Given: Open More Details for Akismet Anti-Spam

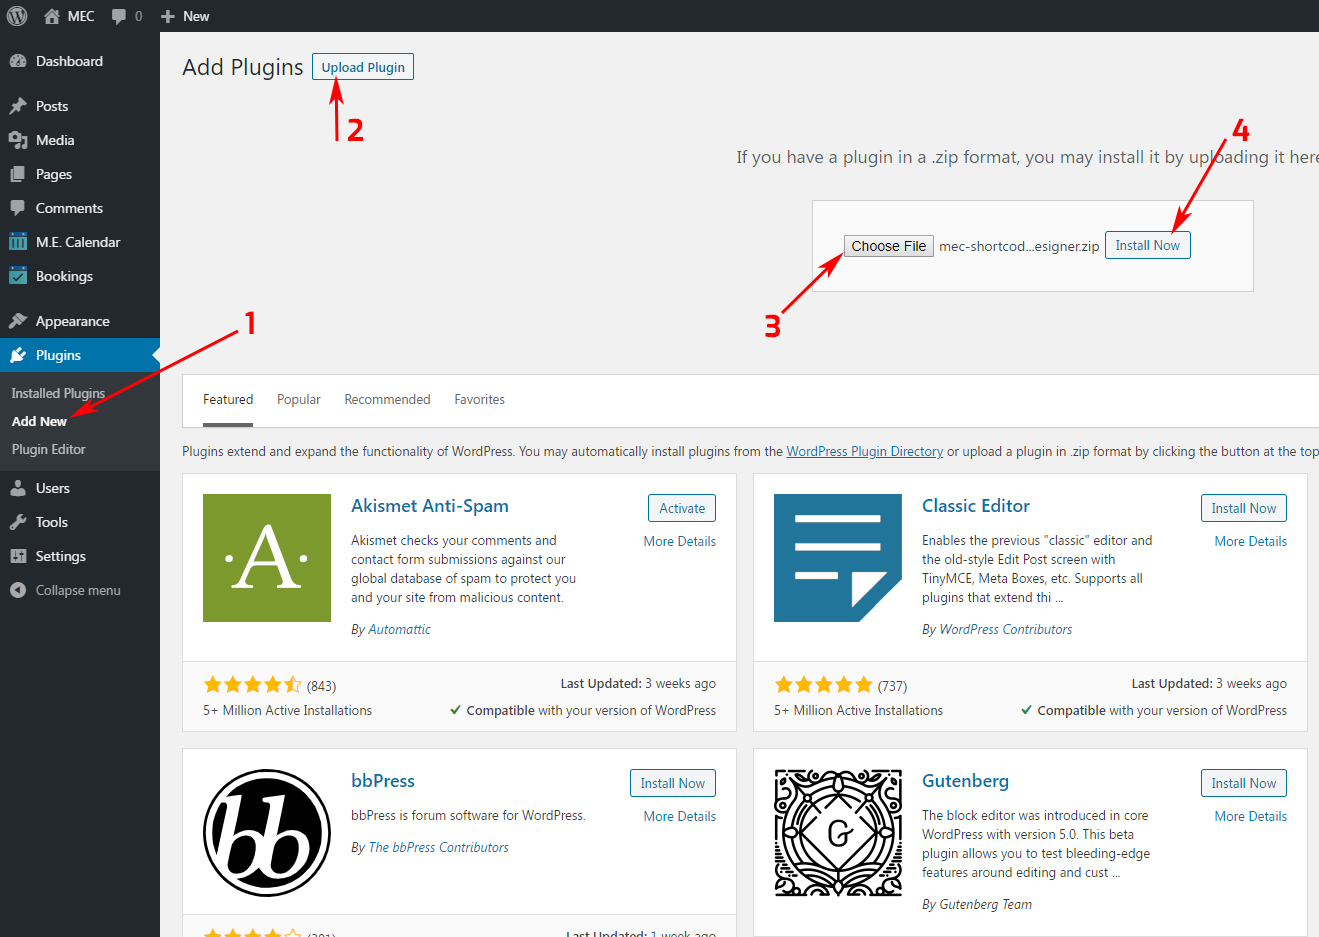Looking at the screenshot, I should pos(680,541).
